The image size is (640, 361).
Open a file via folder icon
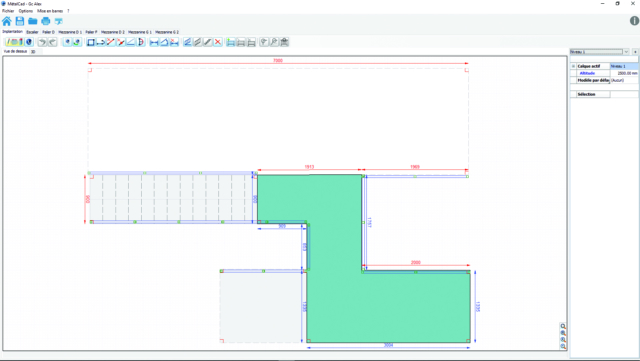[33, 21]
